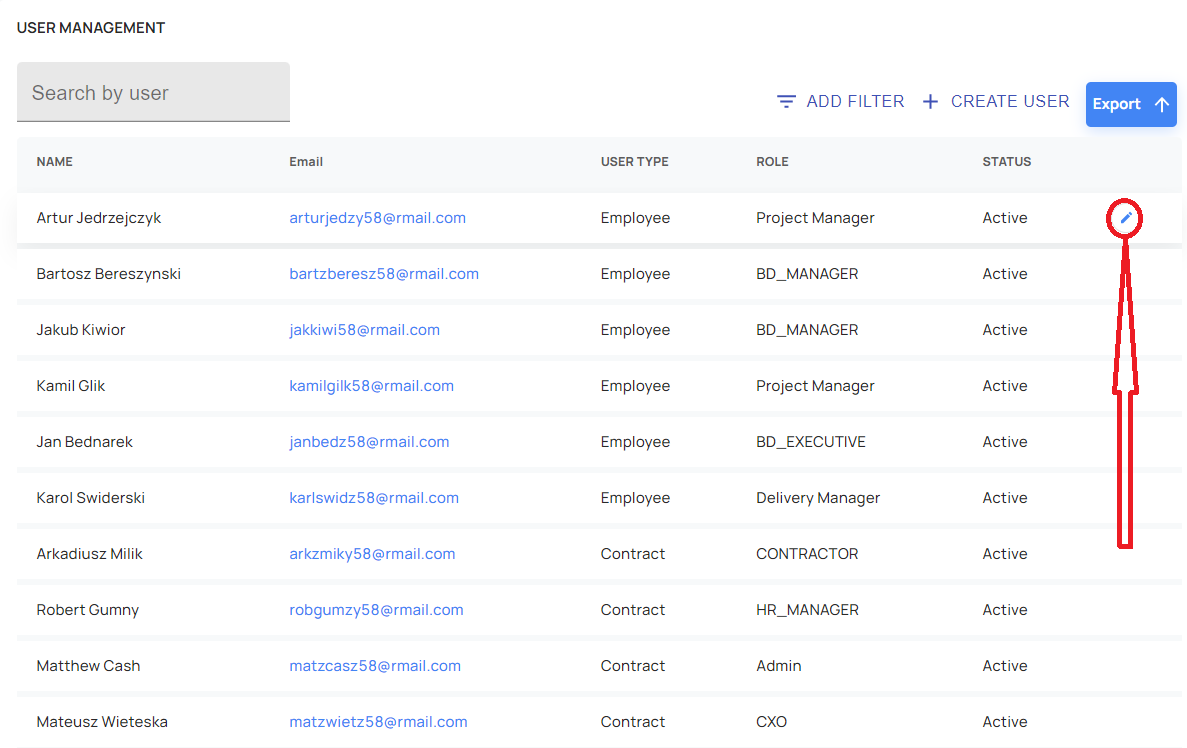Click the USER TYPE column header

634,162
